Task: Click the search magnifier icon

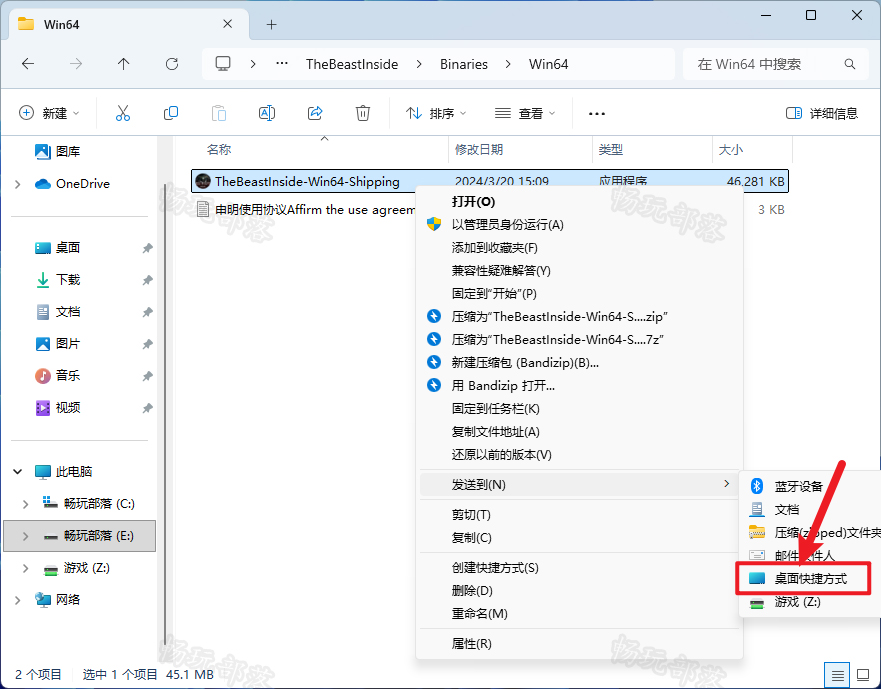Action: (x=850, y=64)
